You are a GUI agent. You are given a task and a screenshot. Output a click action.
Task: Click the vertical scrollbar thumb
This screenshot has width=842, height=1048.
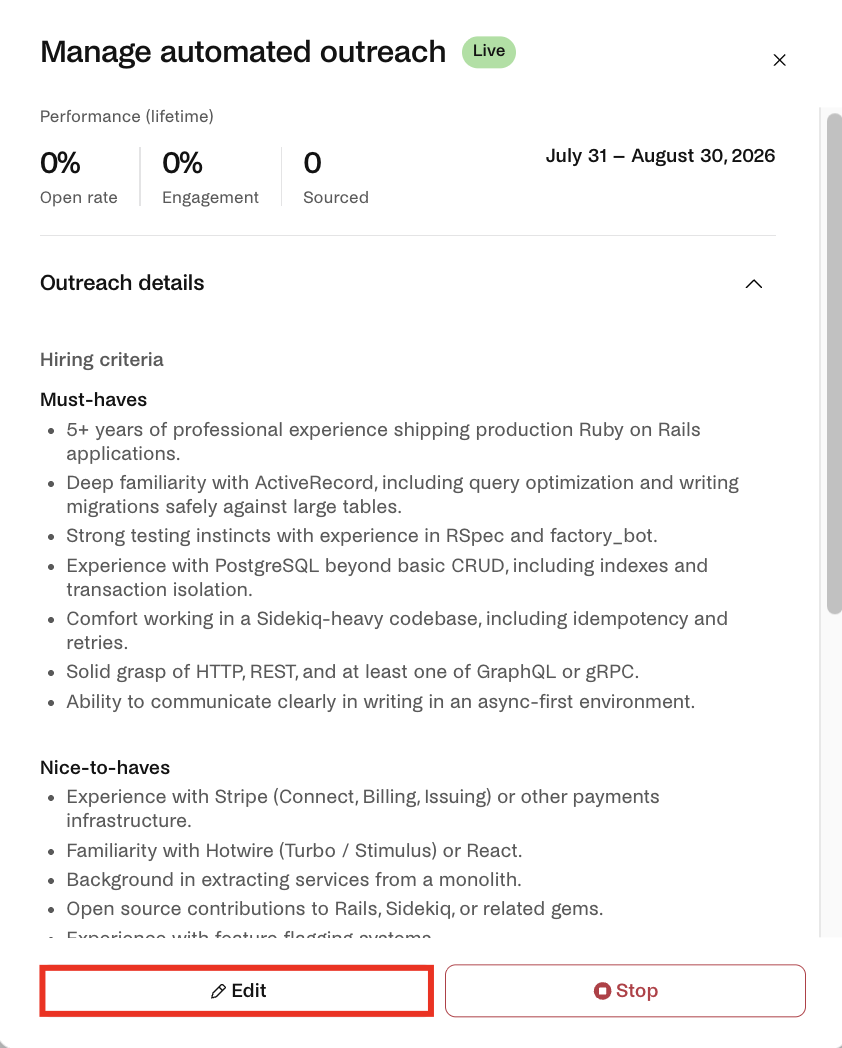[x=834, y=364]
